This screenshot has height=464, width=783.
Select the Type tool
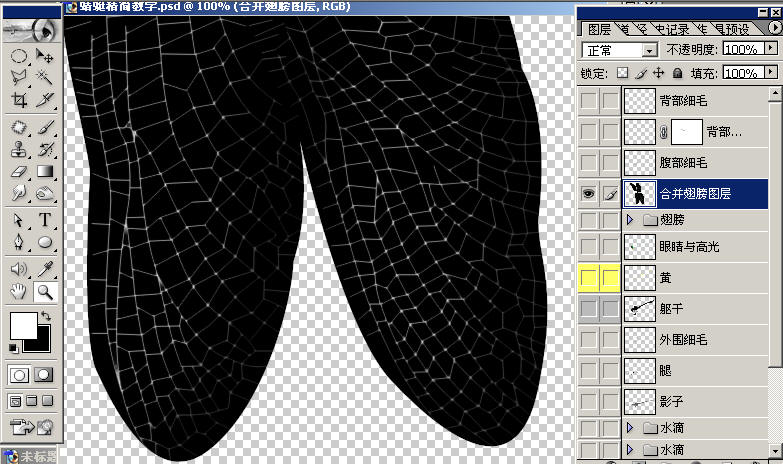[x=44, y=220]
